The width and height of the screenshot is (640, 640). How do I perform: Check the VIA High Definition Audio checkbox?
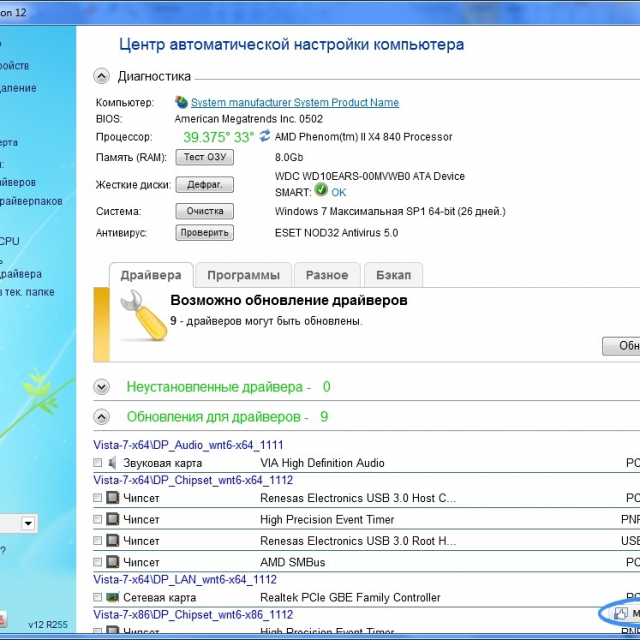(x=97, y=463)
